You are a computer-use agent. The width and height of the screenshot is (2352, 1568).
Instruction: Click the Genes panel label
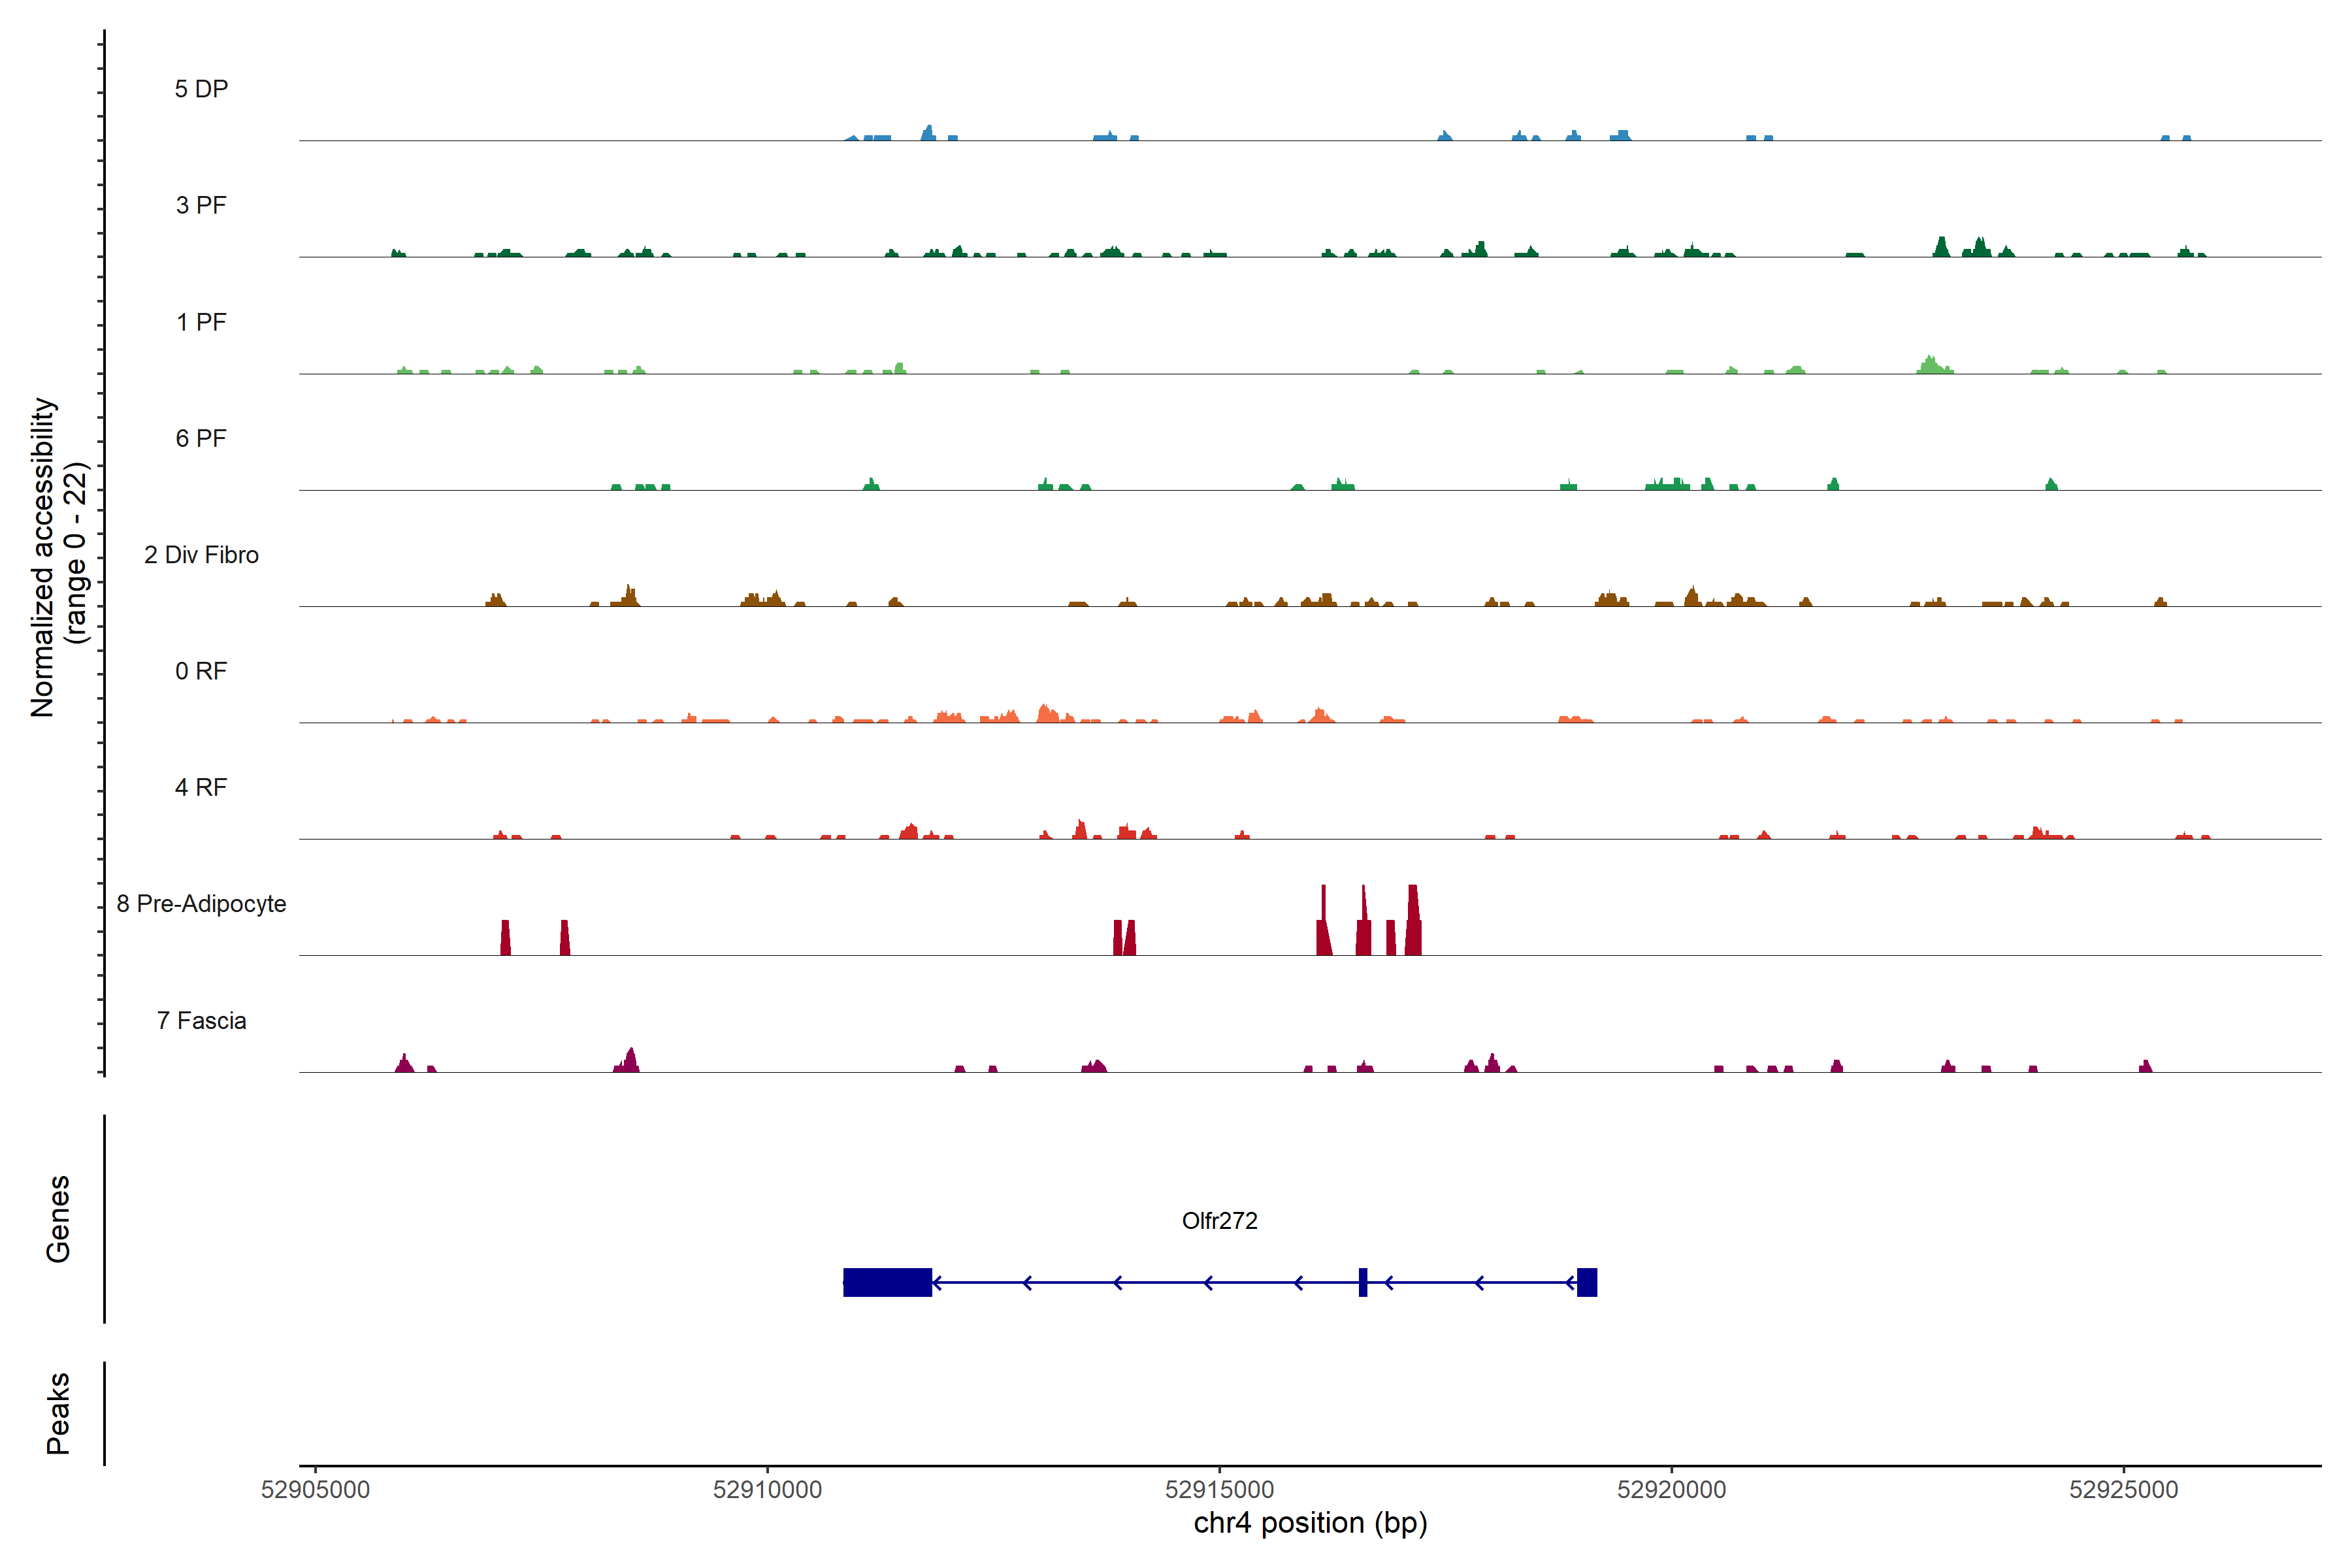tap(58, 1219)
